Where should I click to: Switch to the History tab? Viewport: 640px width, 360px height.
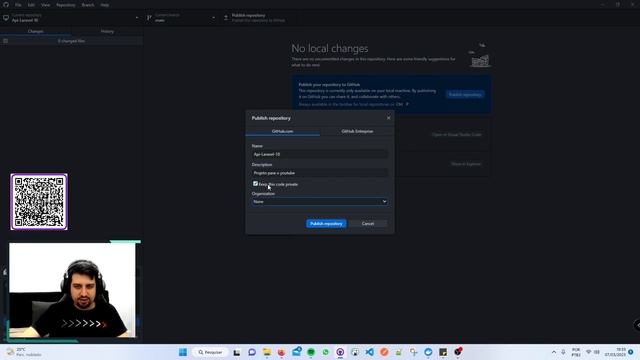pos(107,31)
